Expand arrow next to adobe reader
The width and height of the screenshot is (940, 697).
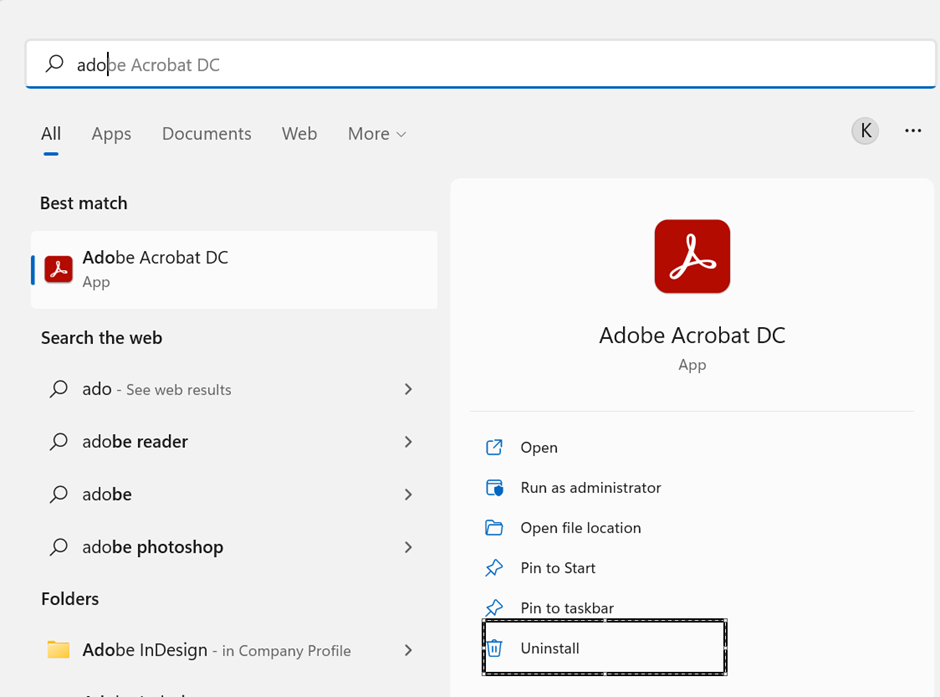[408, 442]
